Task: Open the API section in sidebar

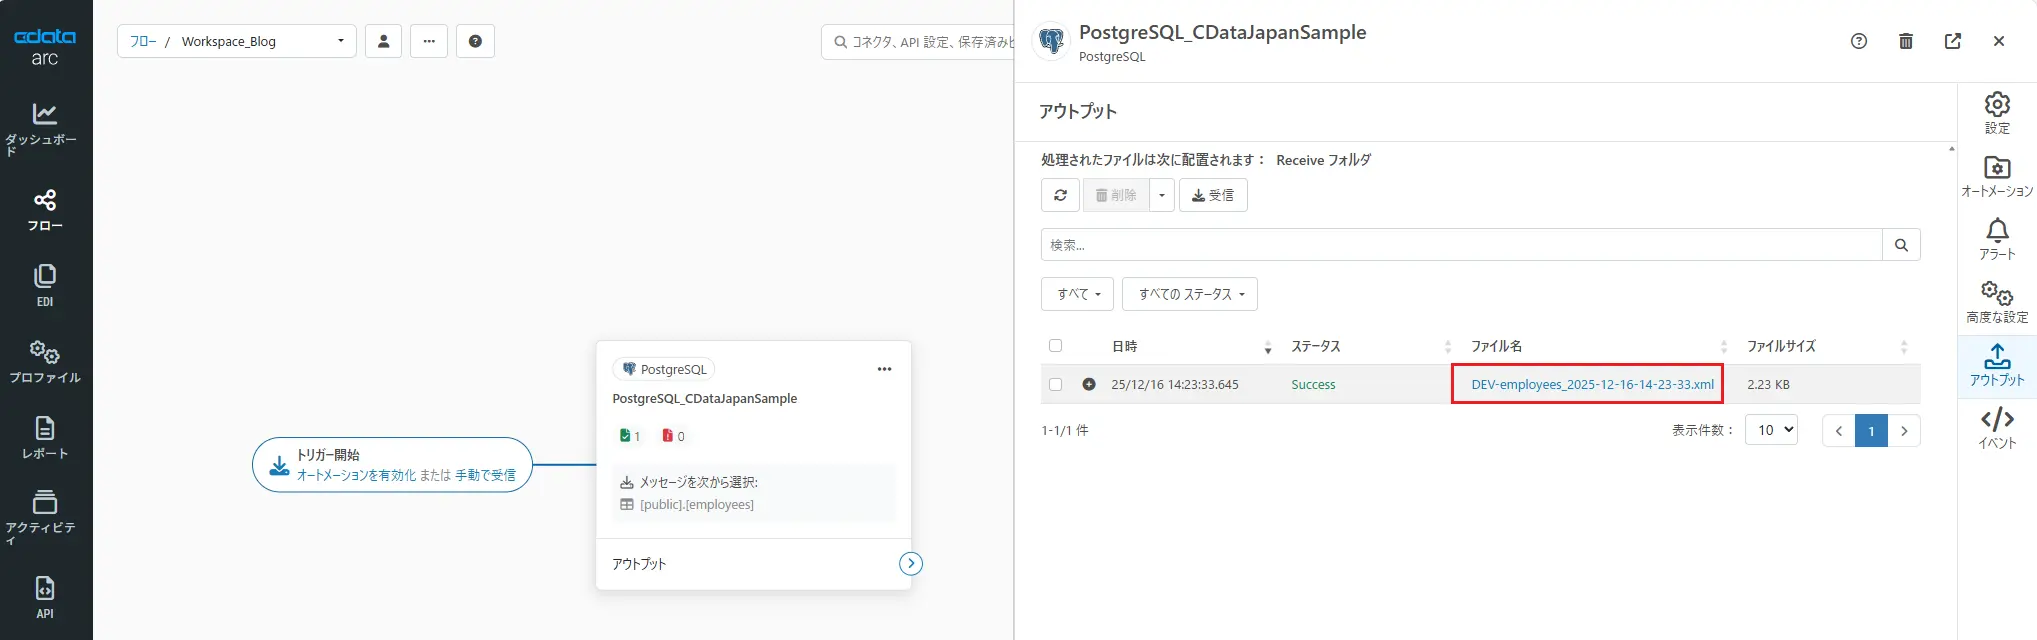Action: pos(45,598)
